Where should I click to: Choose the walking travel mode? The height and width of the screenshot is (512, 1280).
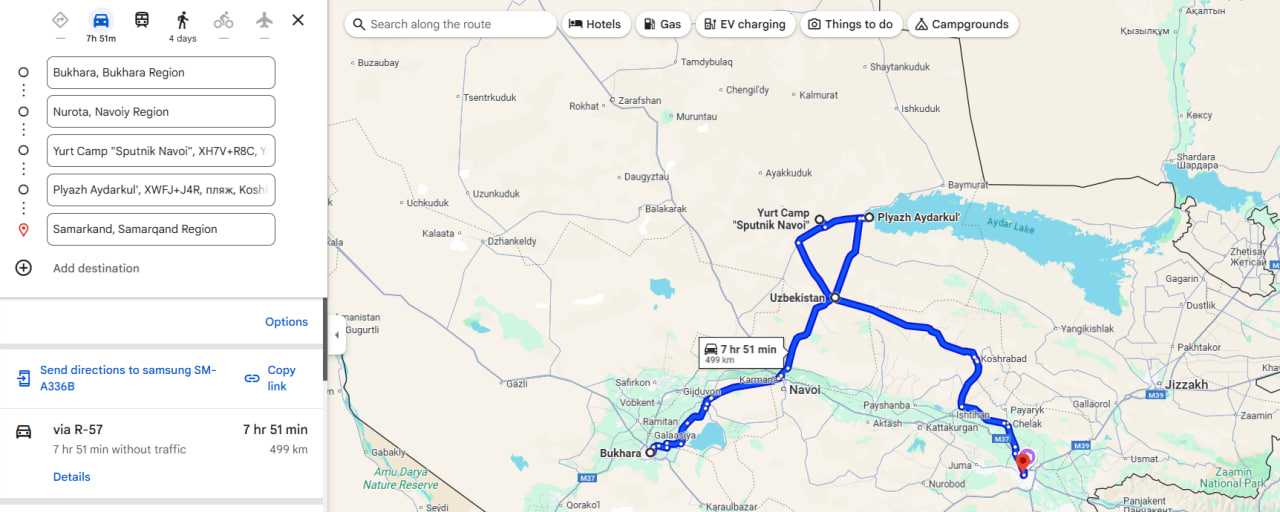coord(182,20)
